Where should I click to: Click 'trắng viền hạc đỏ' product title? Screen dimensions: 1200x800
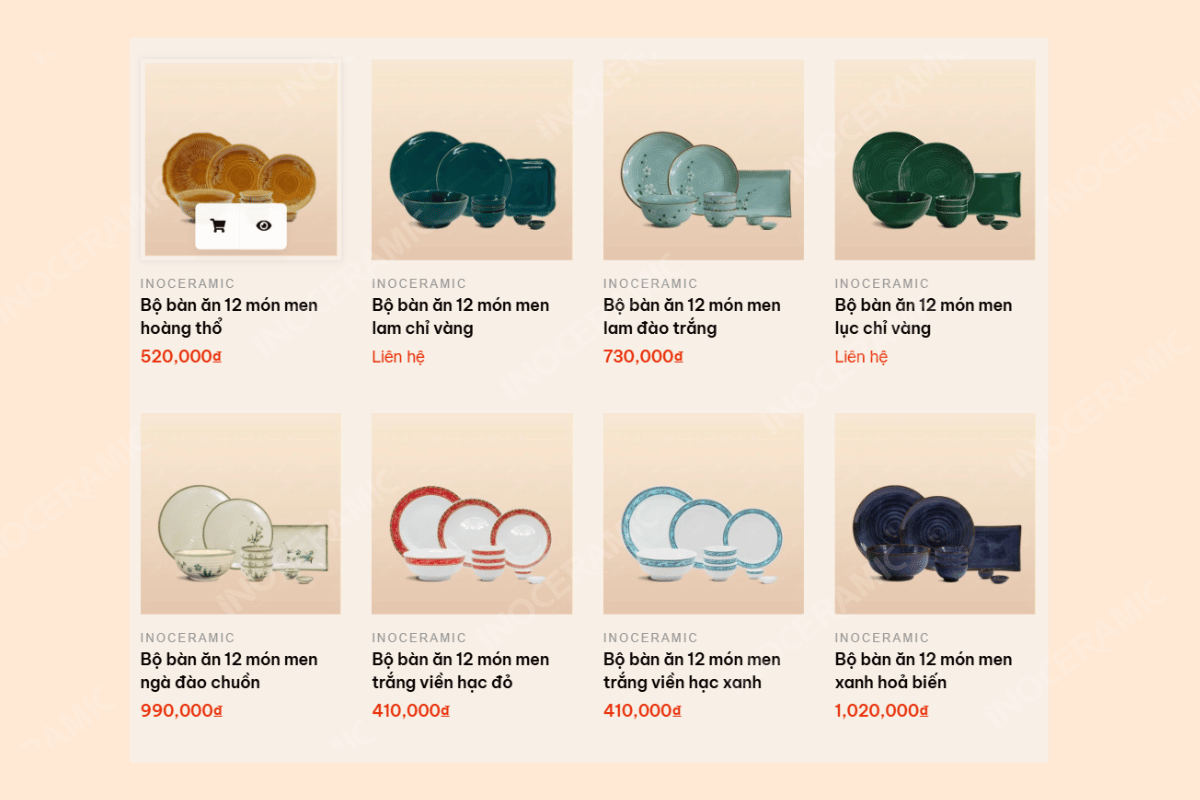tap(461, 670)
